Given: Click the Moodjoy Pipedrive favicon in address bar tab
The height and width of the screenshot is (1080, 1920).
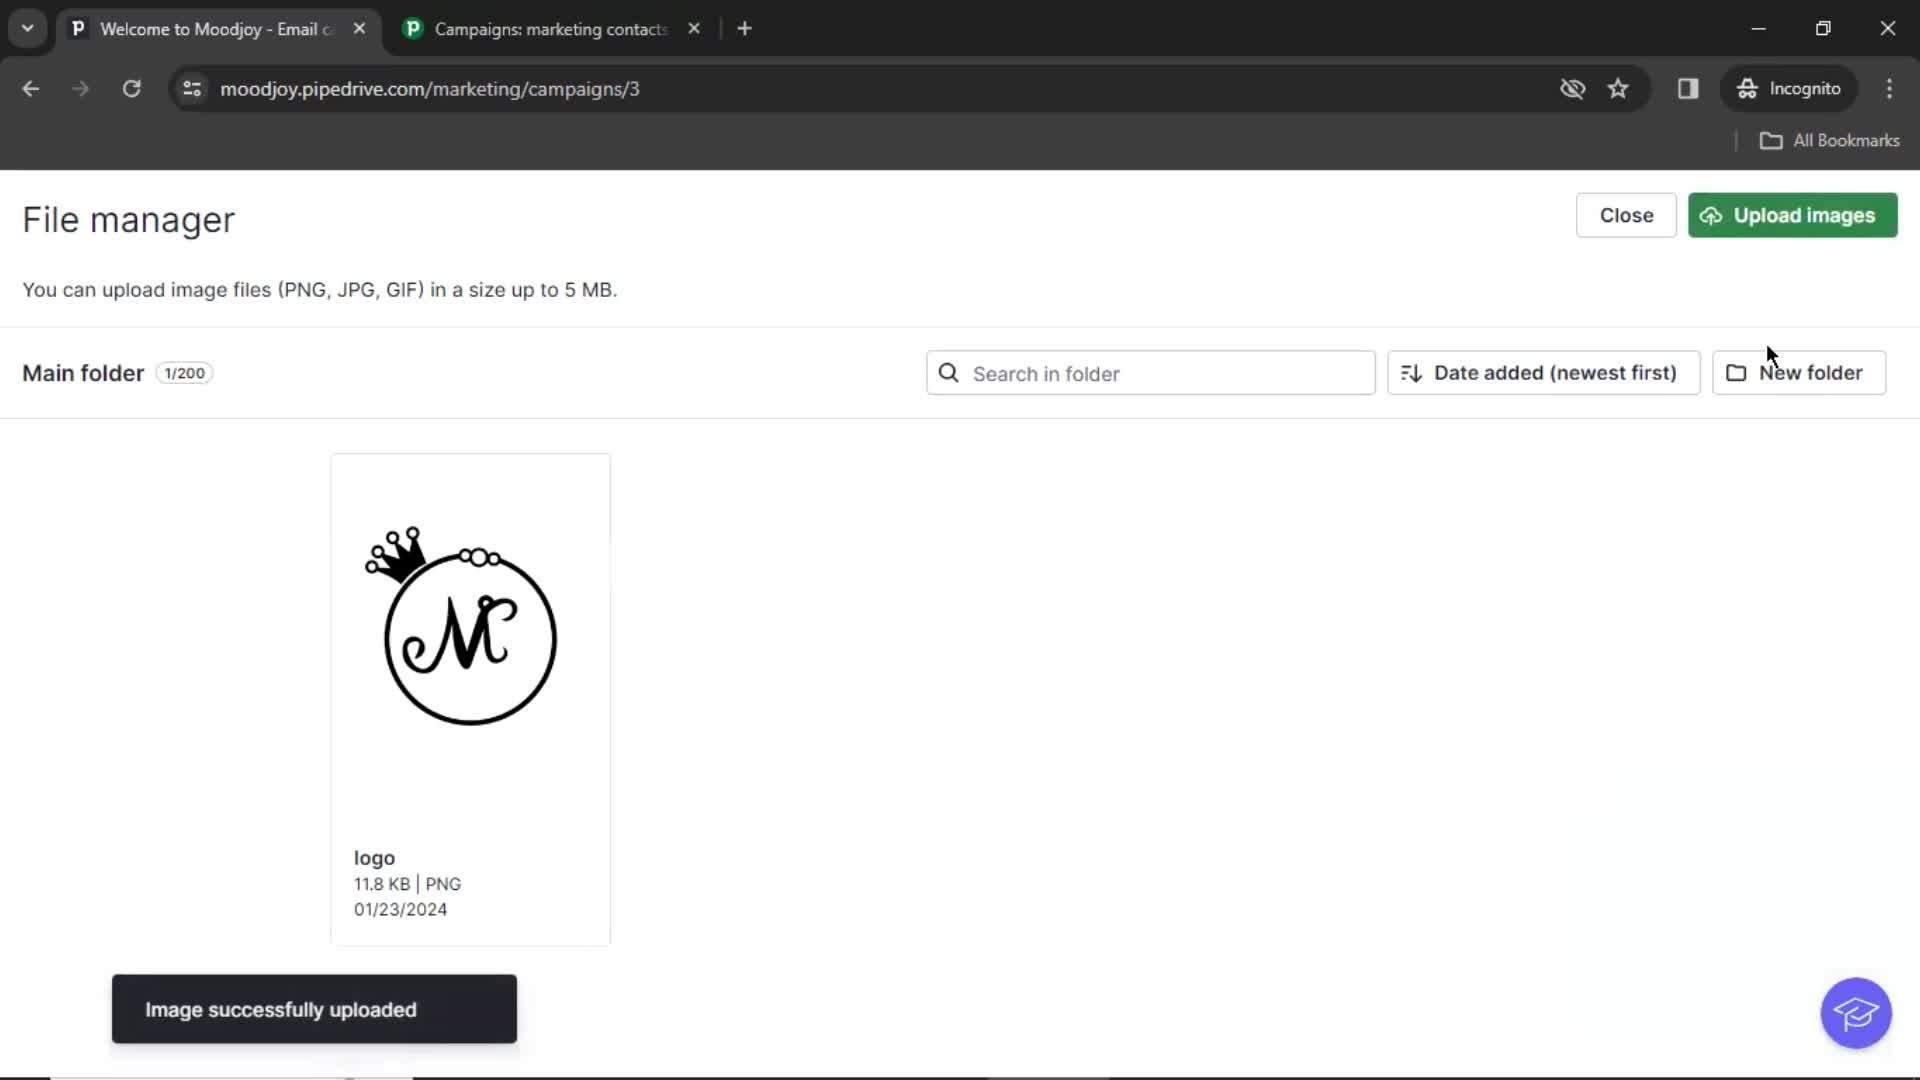Looking at the screenshot, I should (x=78, y=29).
